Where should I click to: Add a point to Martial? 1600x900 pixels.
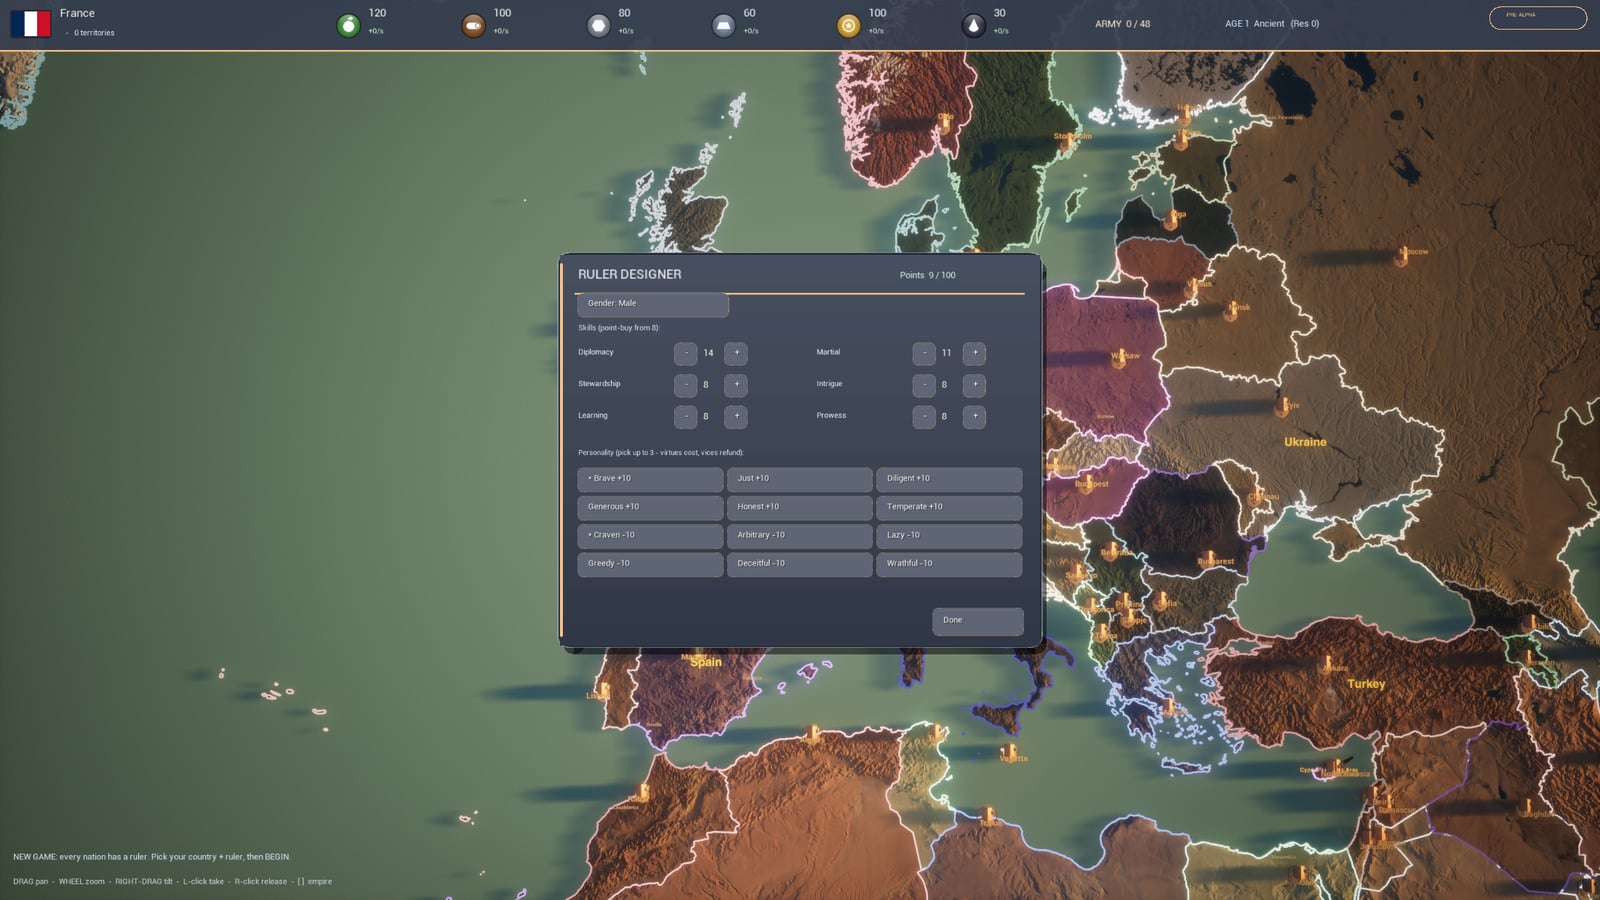point(974,353)
